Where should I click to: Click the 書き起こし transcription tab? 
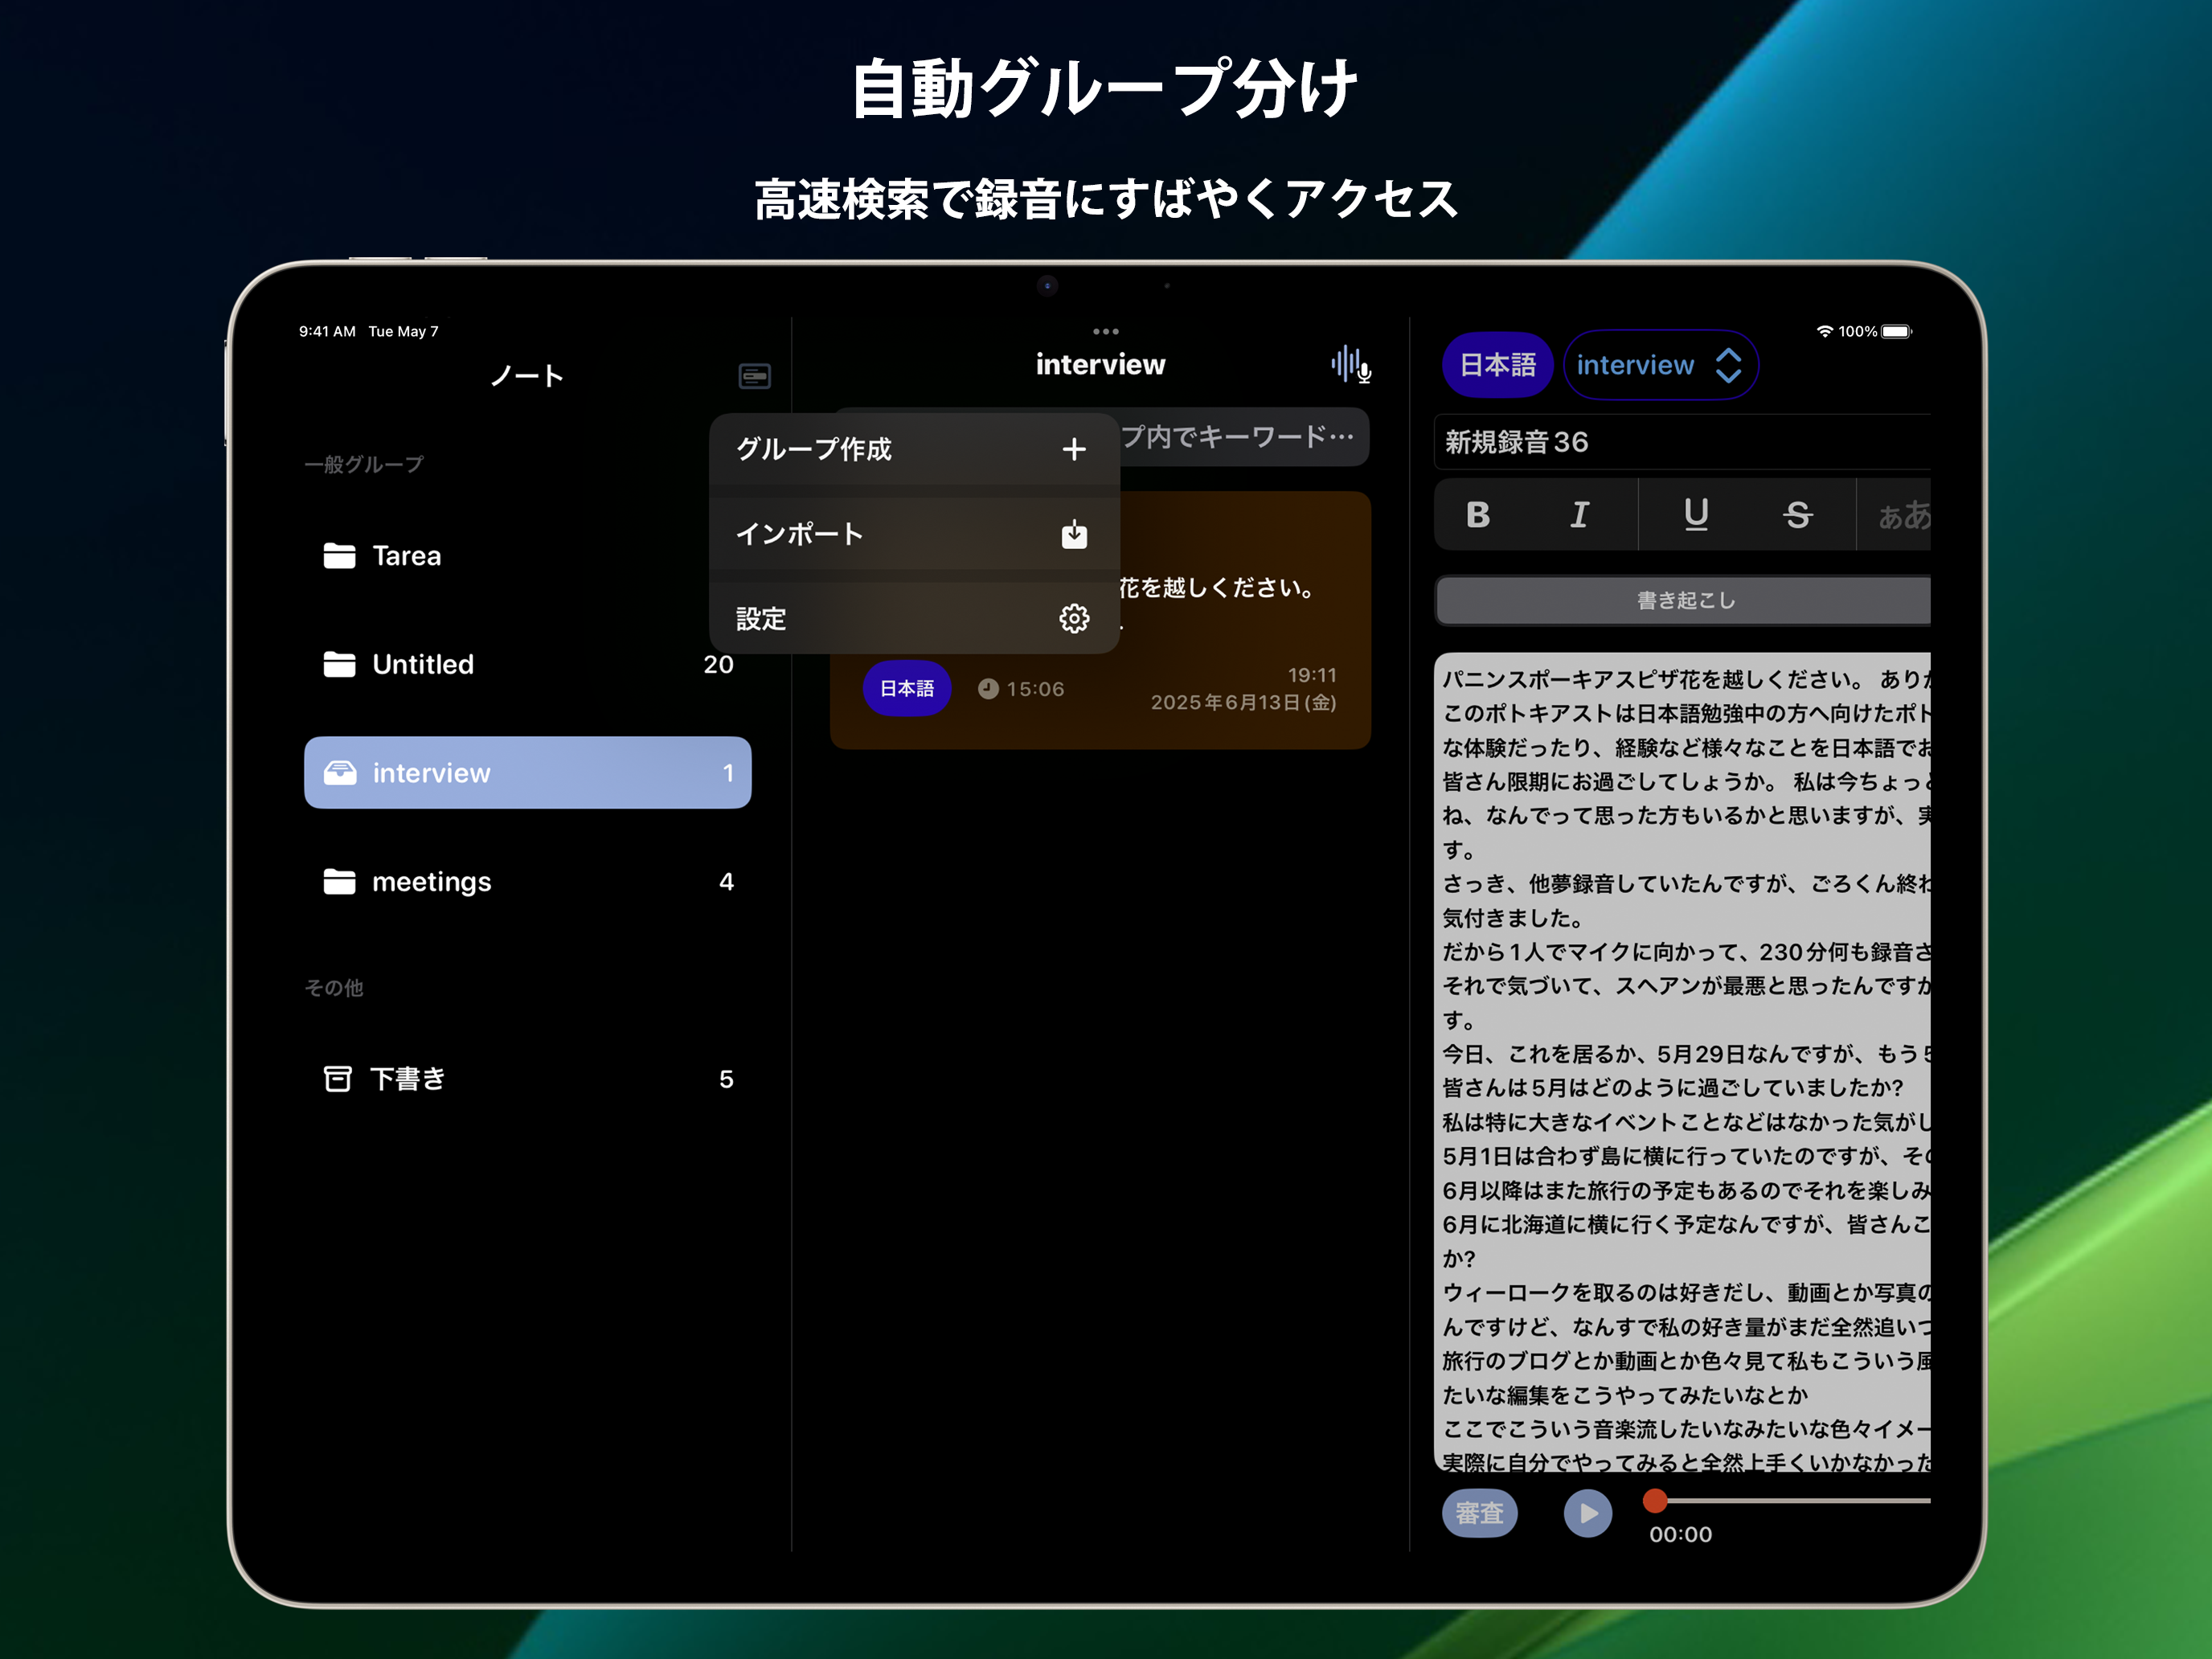[x=1684, y=600]
